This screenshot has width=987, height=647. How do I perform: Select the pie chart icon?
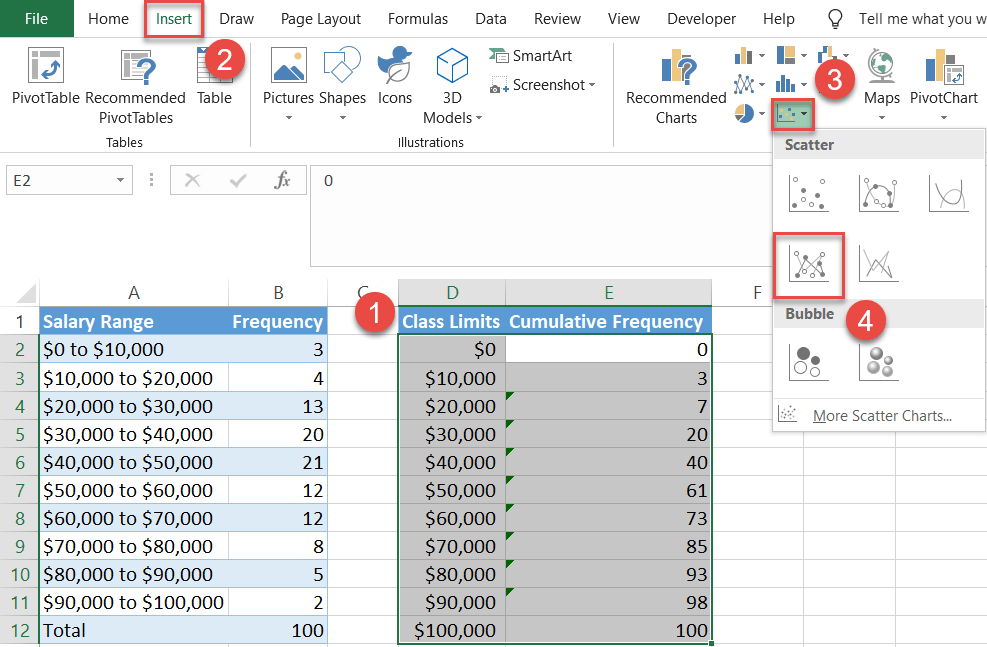tap(743, 113)
